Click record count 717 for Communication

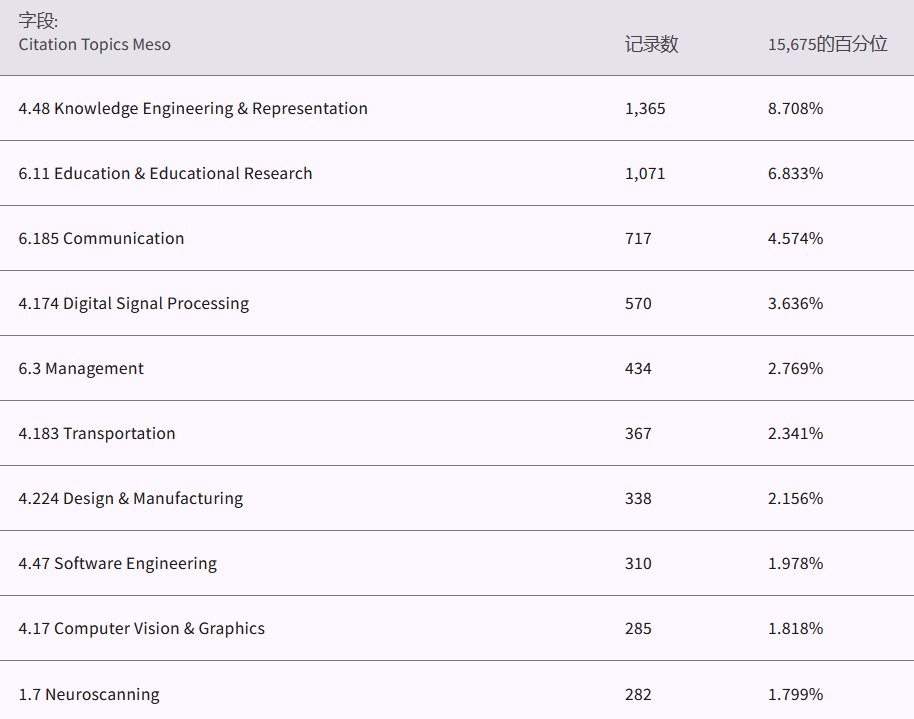tap(638, 238)
